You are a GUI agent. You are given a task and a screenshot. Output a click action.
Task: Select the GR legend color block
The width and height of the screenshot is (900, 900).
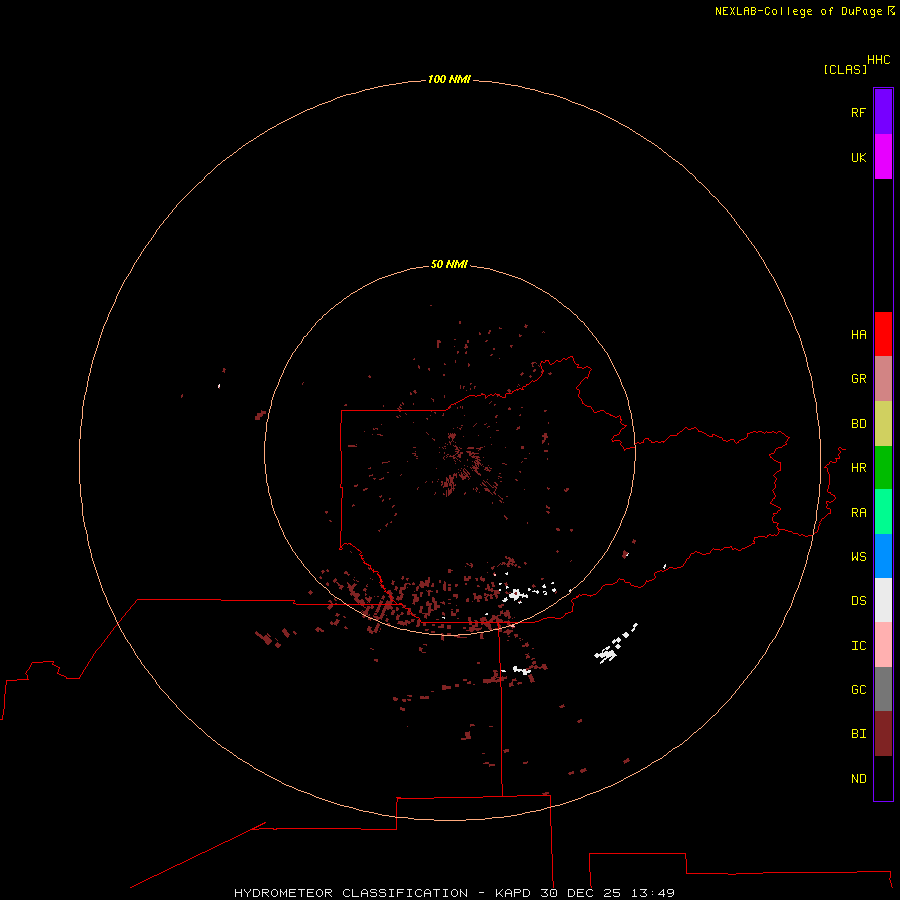[883, 379]
